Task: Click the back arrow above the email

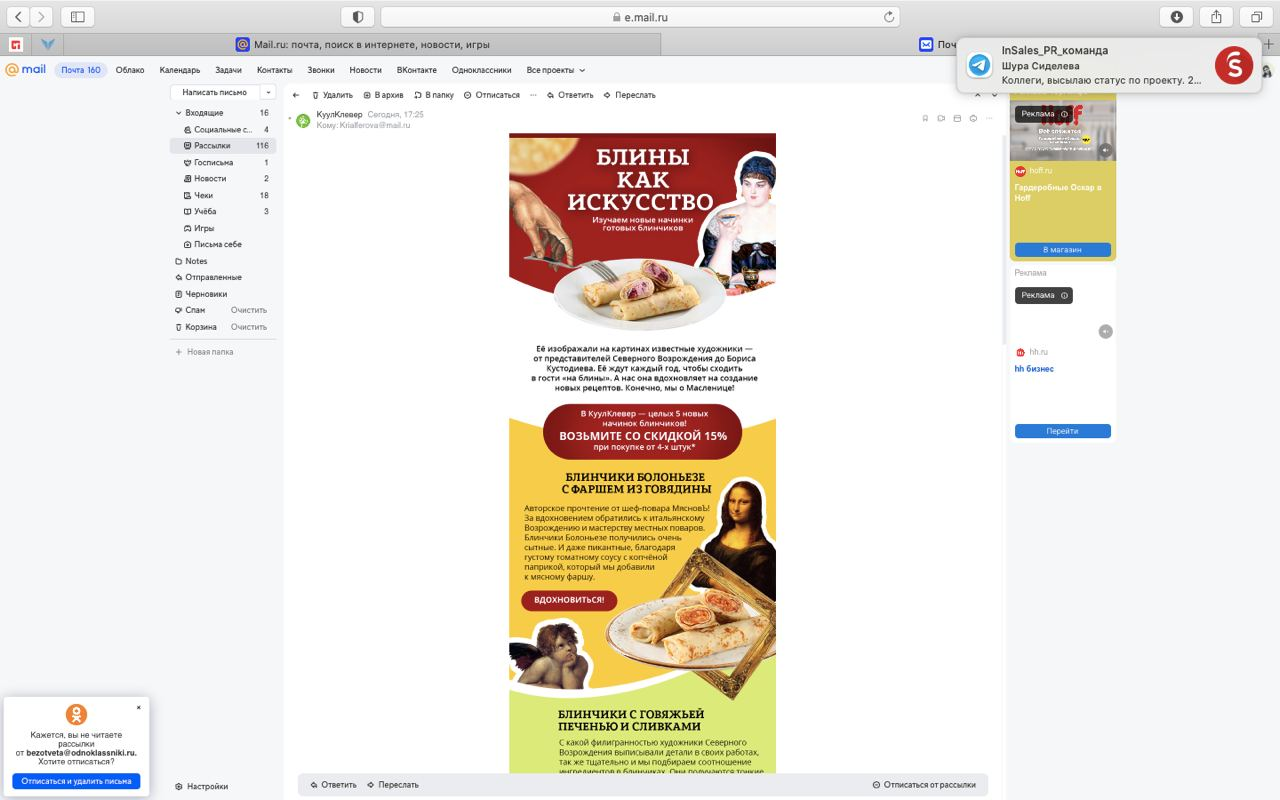Action: click(x=296, y=95)
